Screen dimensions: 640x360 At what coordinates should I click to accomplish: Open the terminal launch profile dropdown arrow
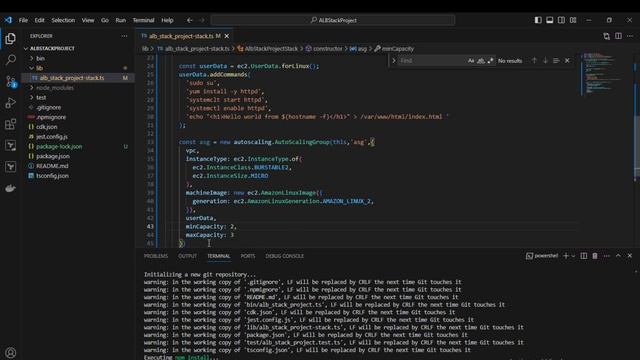point(573,256)
